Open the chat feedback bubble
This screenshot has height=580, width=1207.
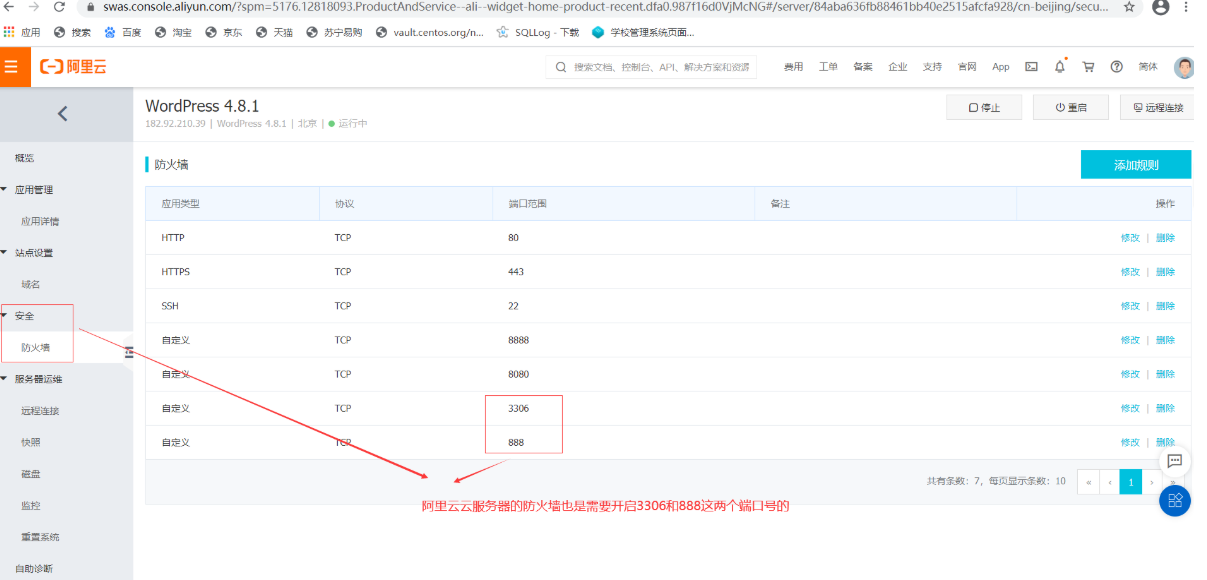coord(1175,461)
